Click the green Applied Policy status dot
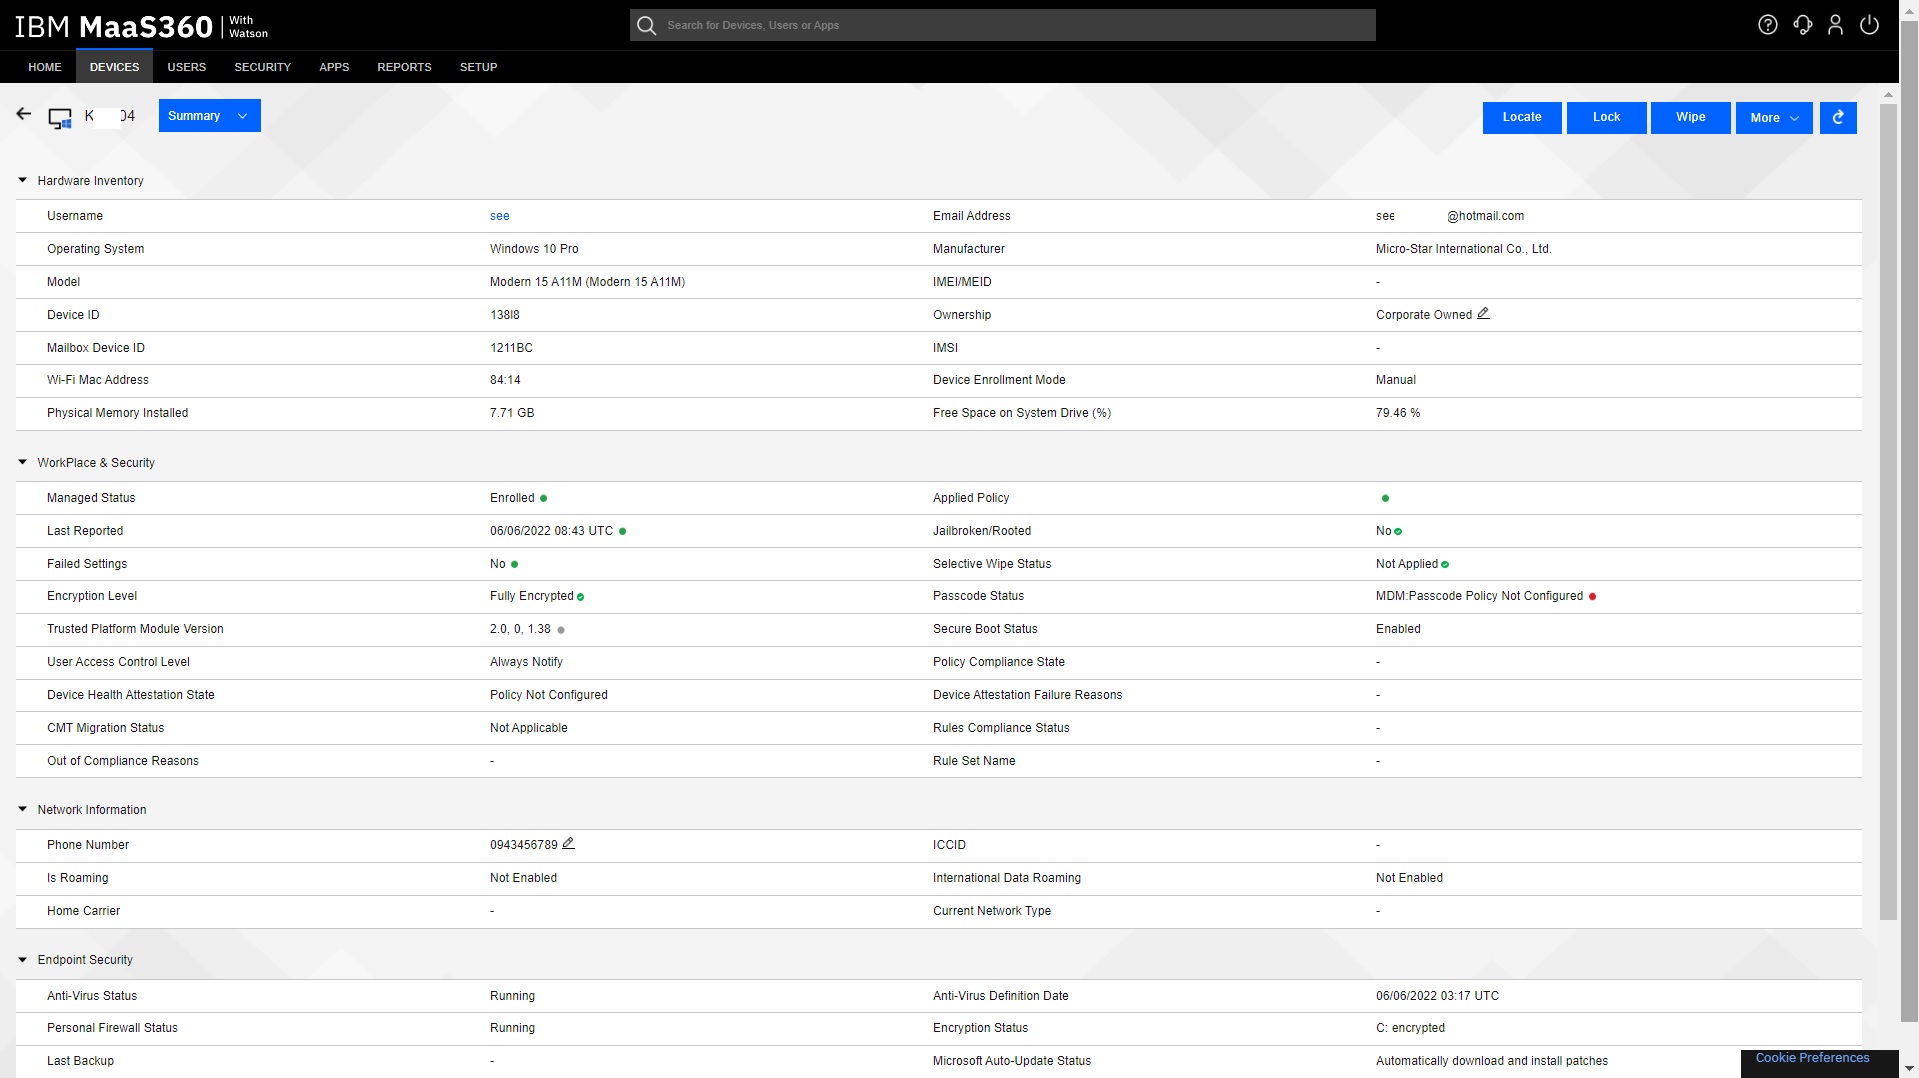The image size is (1919, 1078). (1385, 498)
